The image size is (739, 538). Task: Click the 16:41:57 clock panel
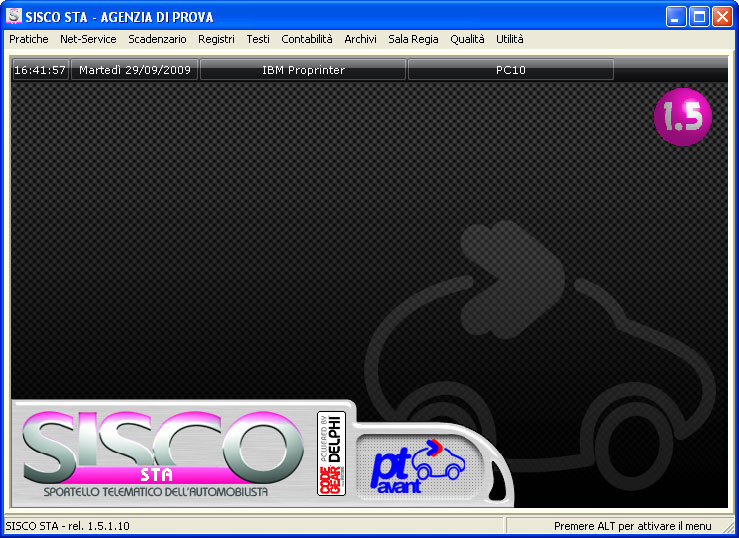pyautogui.click(x=40, y=70)
